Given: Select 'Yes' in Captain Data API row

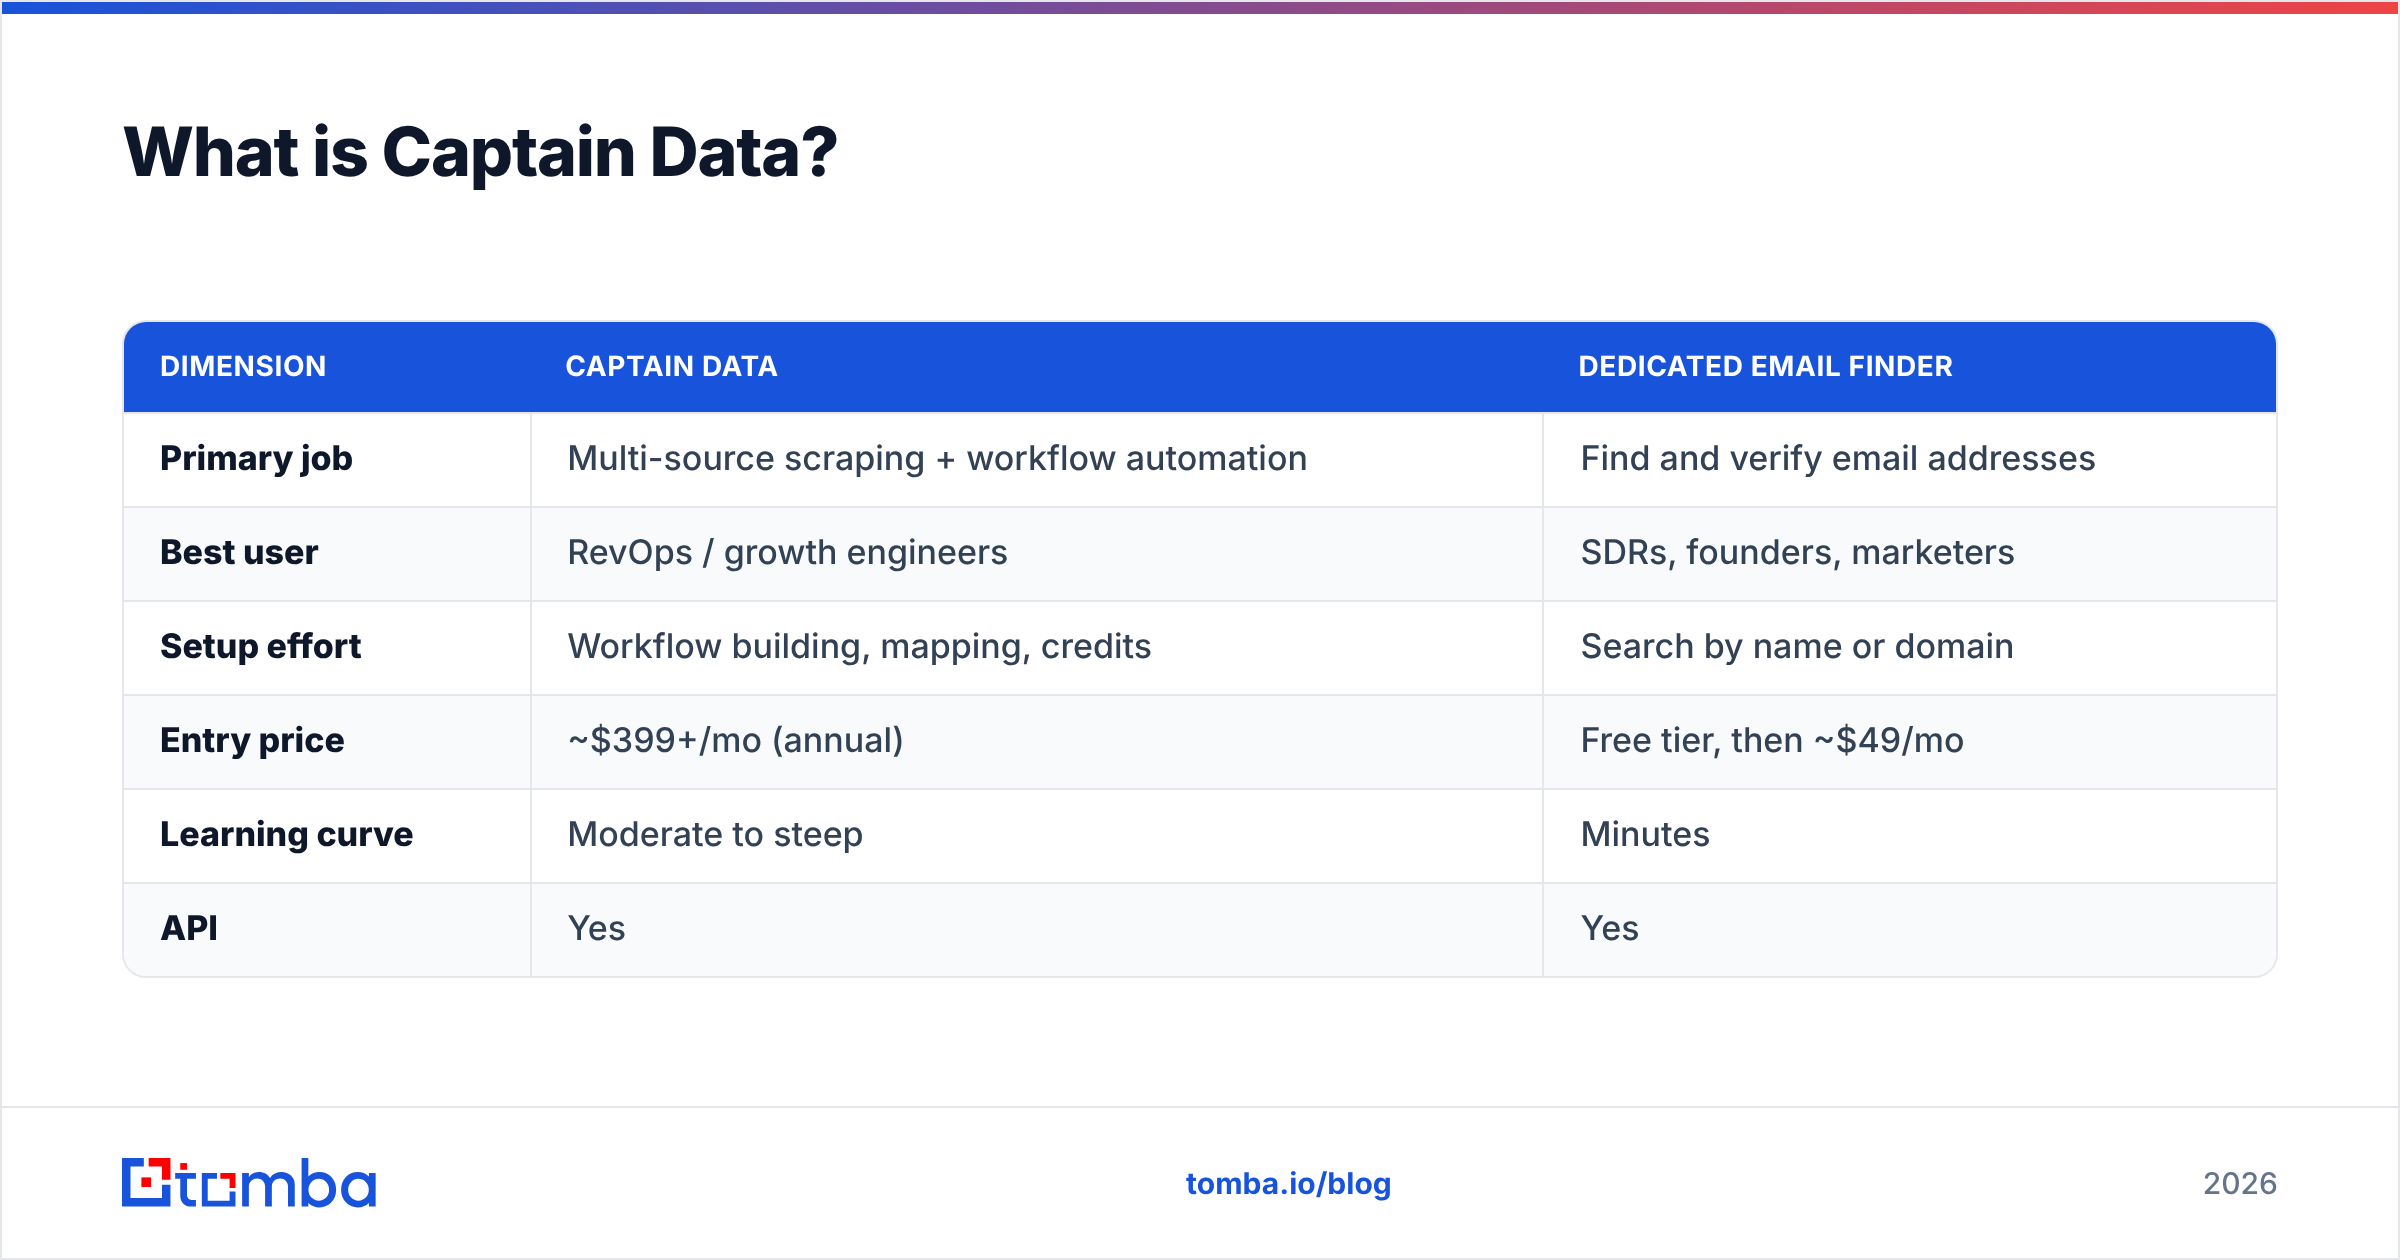Looking at the screenshot, I should tap(596, 928).
